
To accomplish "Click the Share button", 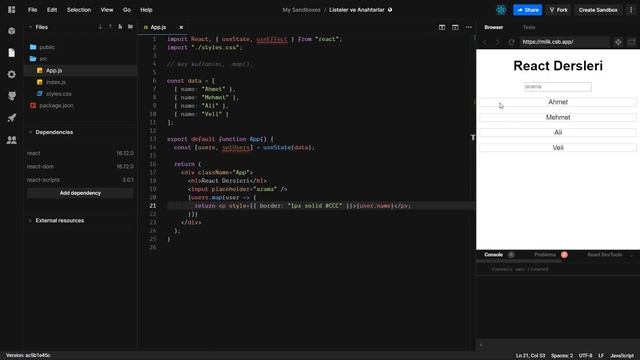I will [x=527, y=10].
